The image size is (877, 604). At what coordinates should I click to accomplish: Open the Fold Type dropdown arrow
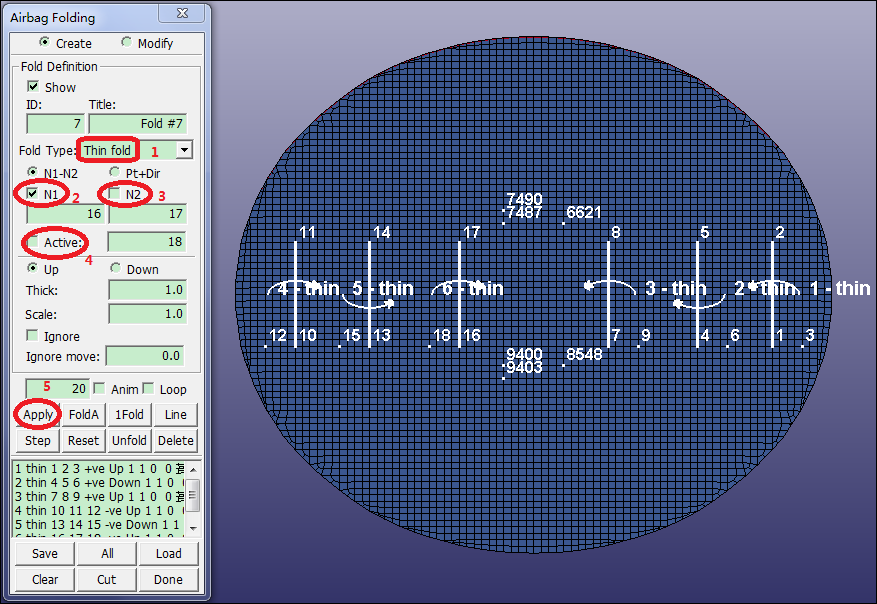pyautogui.click(x=184, y=150)
